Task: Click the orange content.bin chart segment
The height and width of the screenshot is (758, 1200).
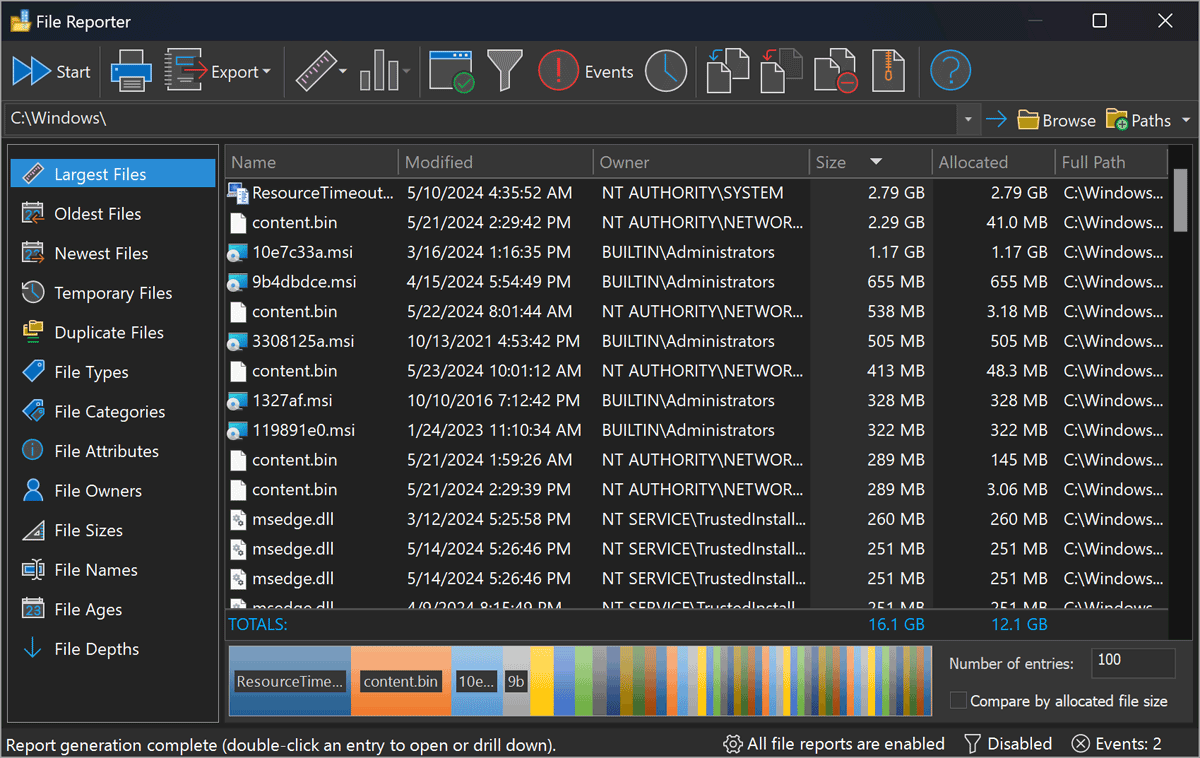Action: click(401, 681)
